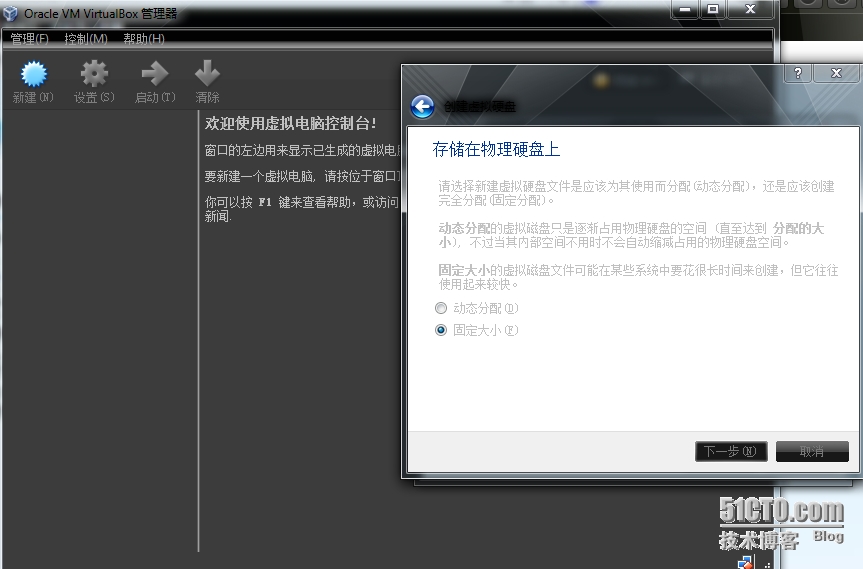This screenshot has width=863, height=569.
Task: Maximize the VirtualBox manager window
Action: point(713,9)
